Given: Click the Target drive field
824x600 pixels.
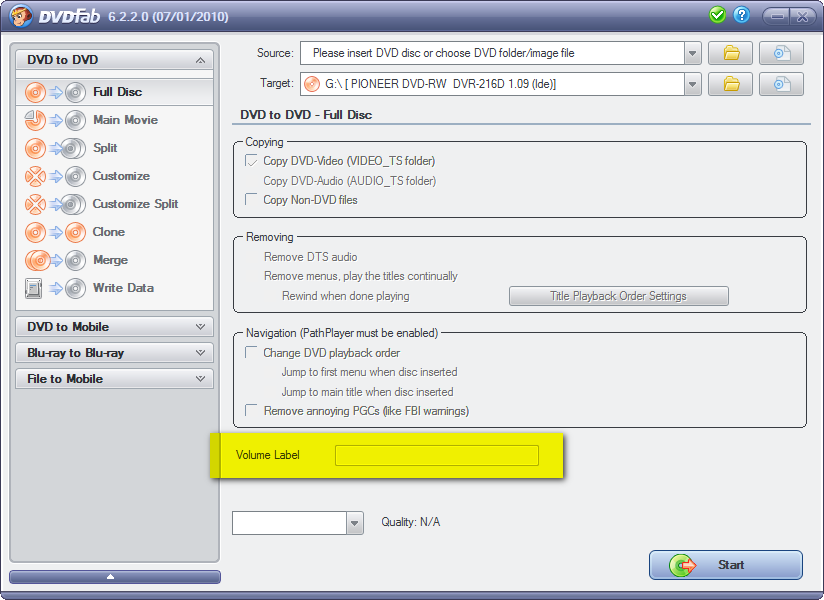Looking at the screenshot, I should click(x=492, y=84).
